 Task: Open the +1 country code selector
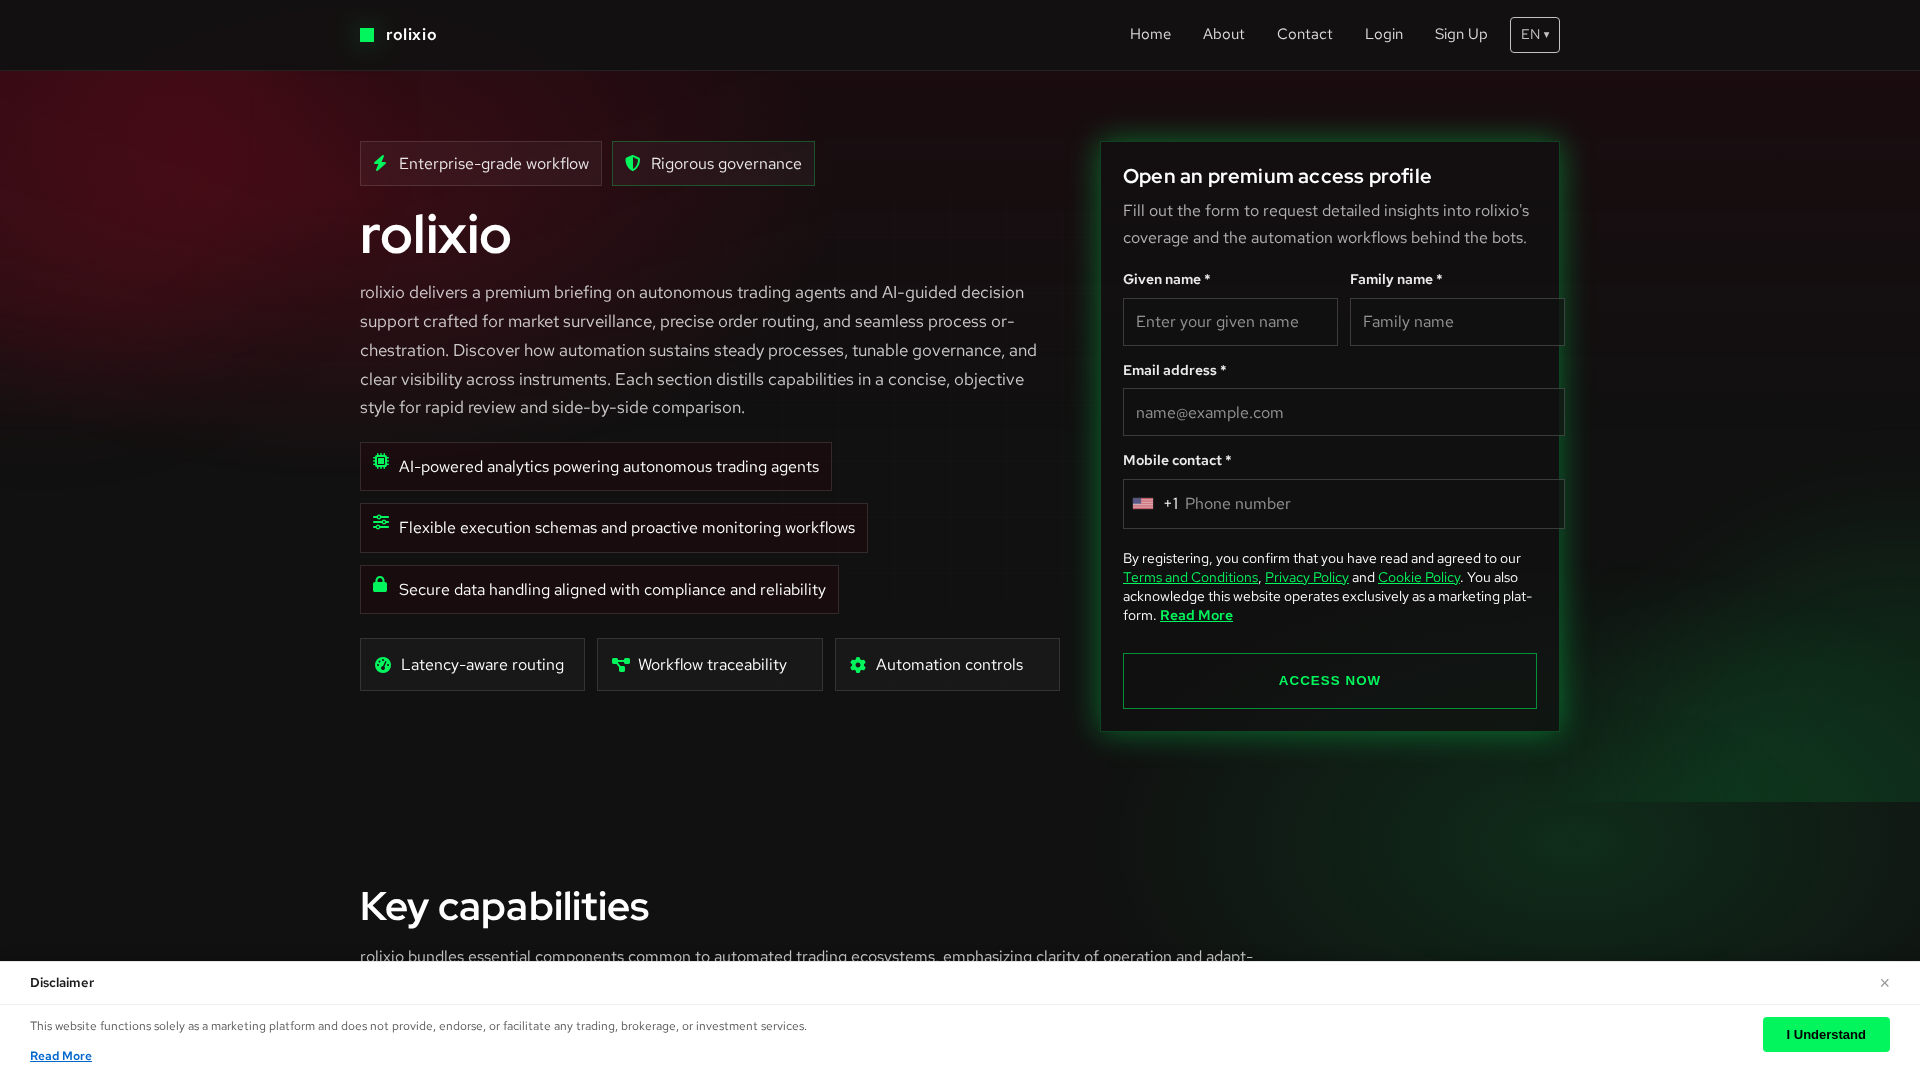point(1155,504)
